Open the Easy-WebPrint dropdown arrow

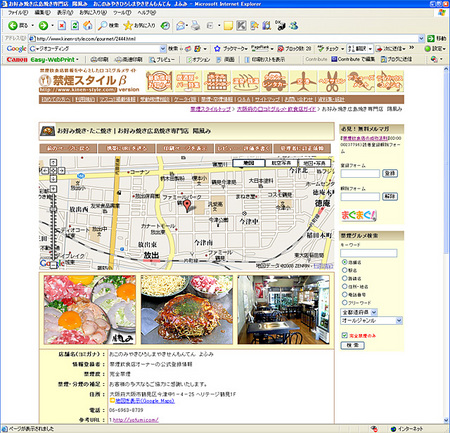coord(77,60)
